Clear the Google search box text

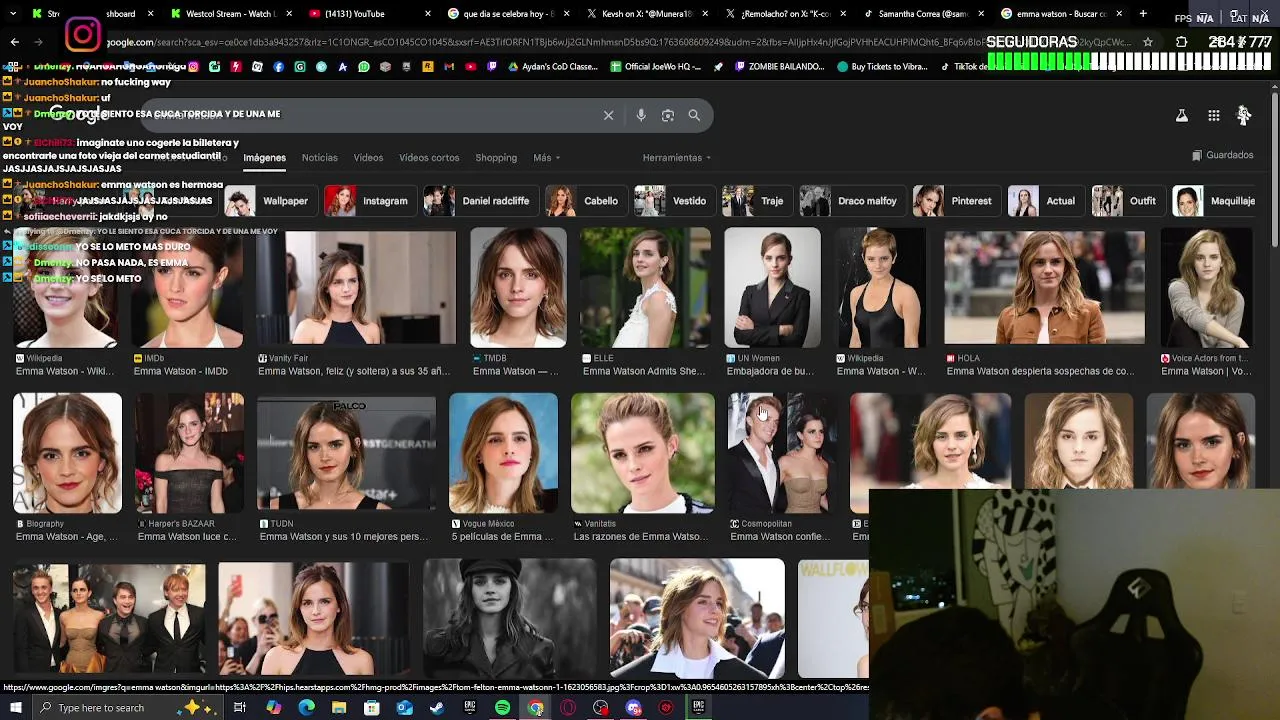(x=608, y=115)
